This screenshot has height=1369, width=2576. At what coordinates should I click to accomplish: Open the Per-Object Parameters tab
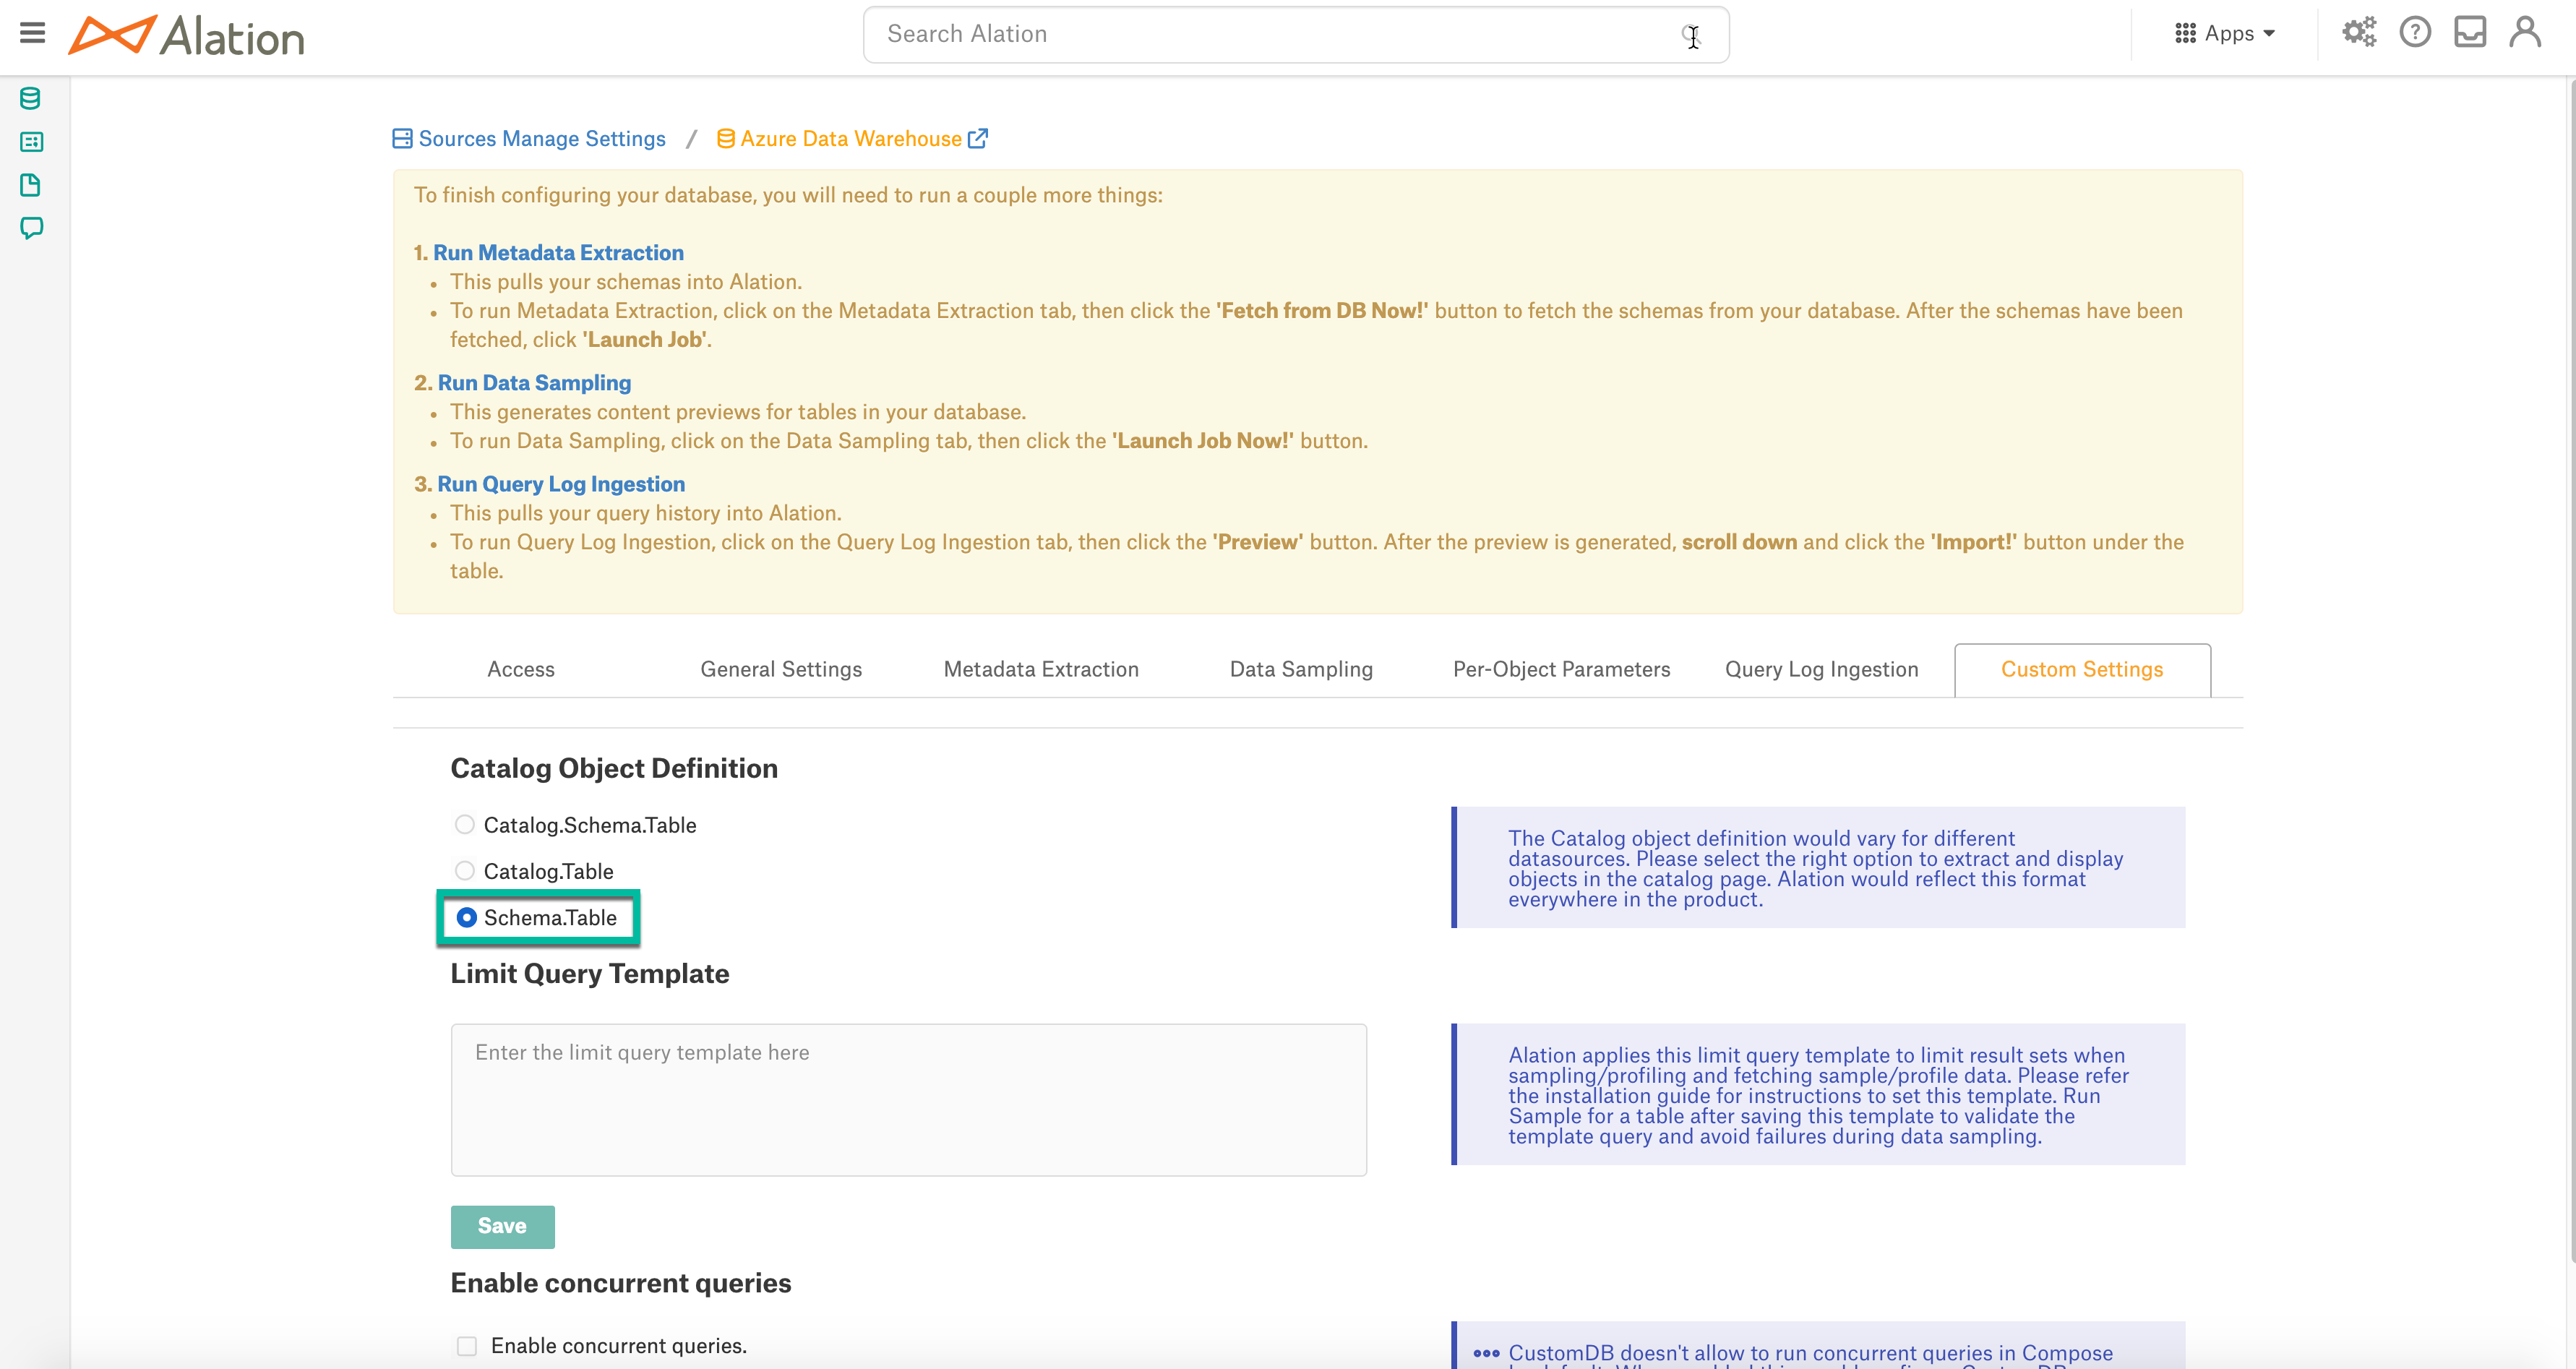coord(1561,669)
